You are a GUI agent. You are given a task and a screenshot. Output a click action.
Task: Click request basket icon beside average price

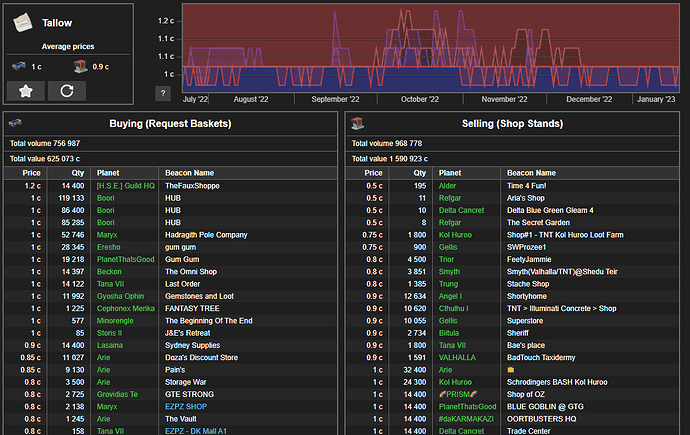(20, 66)
